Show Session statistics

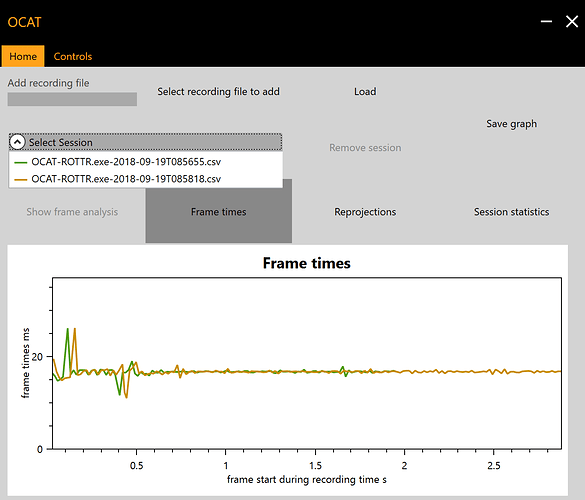(511, 212)
